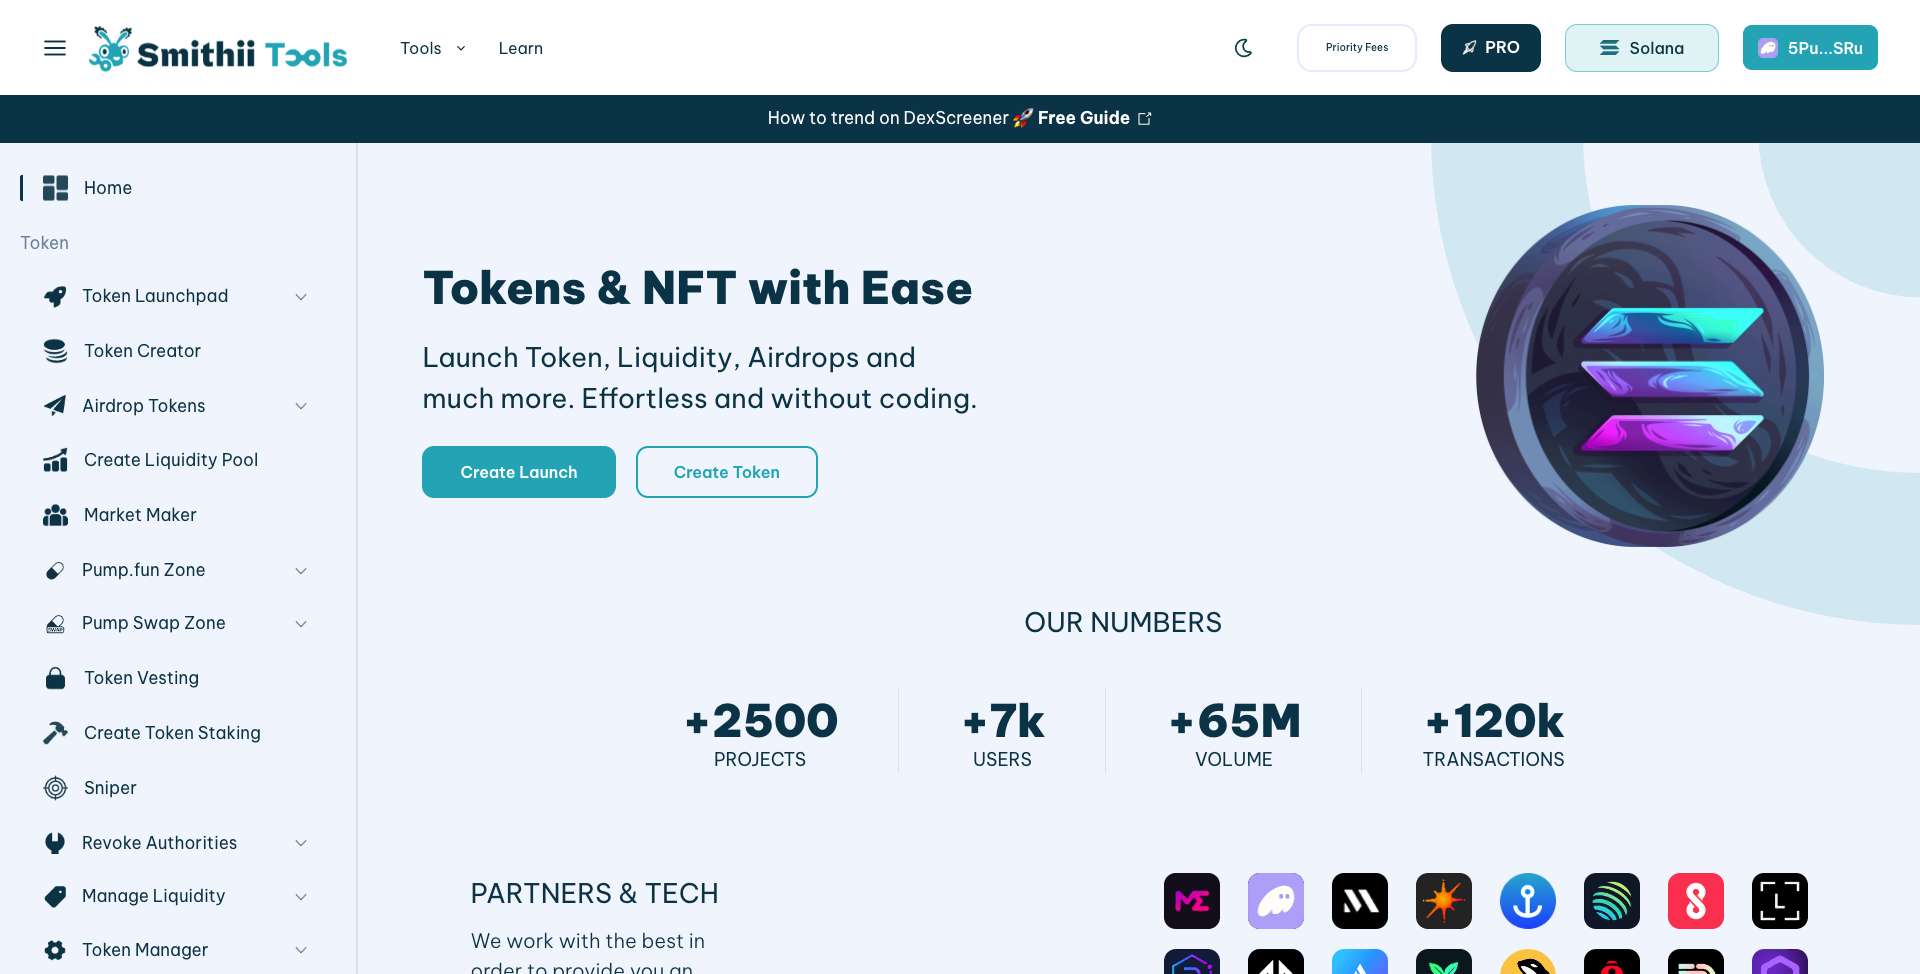Click the blue anchor partner icon
Screen dimensions: 1920x974
pyautogui.click(x=1527, y=901)
